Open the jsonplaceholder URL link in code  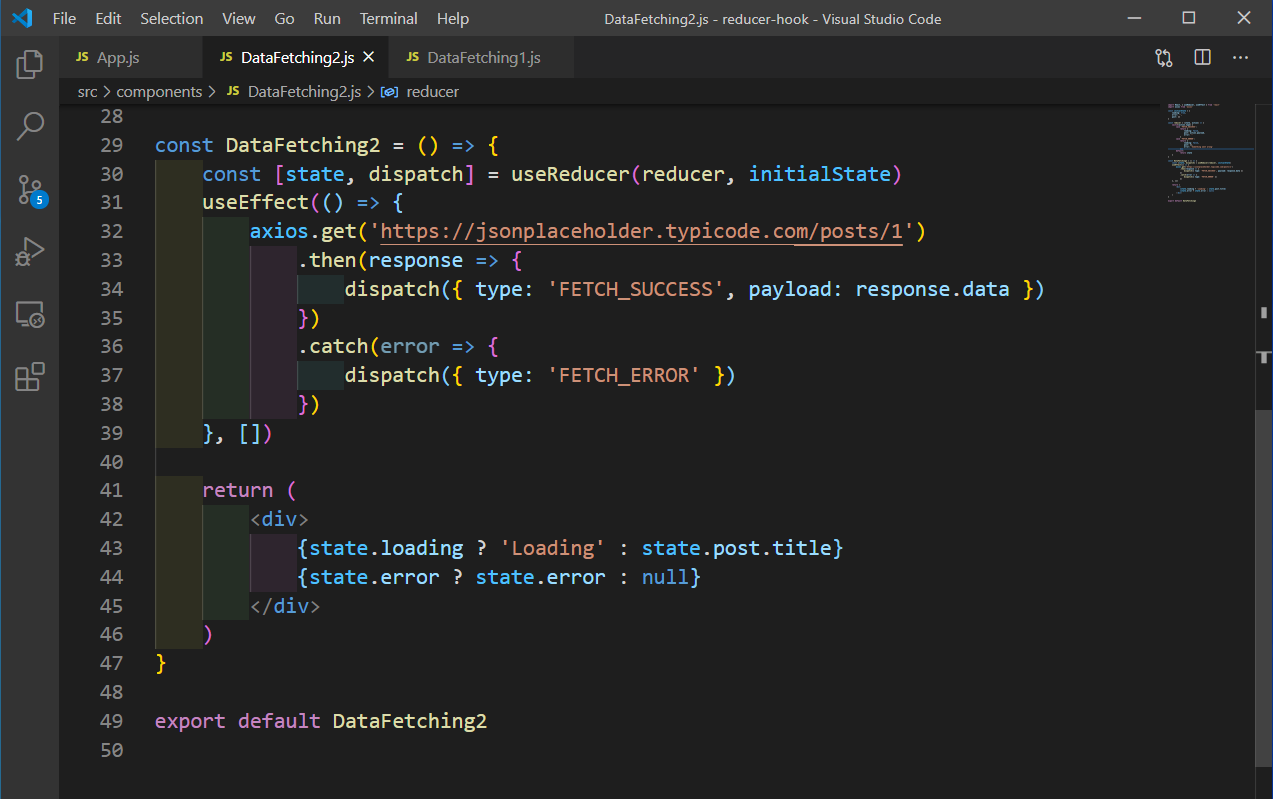coord(642,232)
